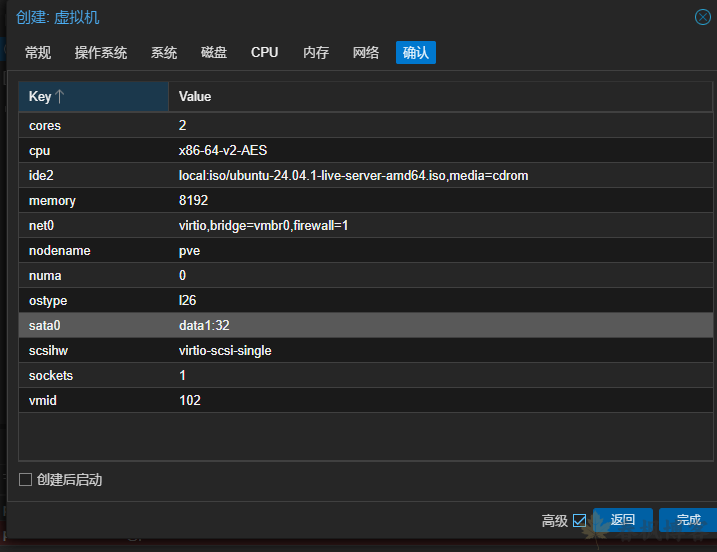Screen dimensions: 717x552
Task: Click the pve value
Action: [x=189, y=251]
